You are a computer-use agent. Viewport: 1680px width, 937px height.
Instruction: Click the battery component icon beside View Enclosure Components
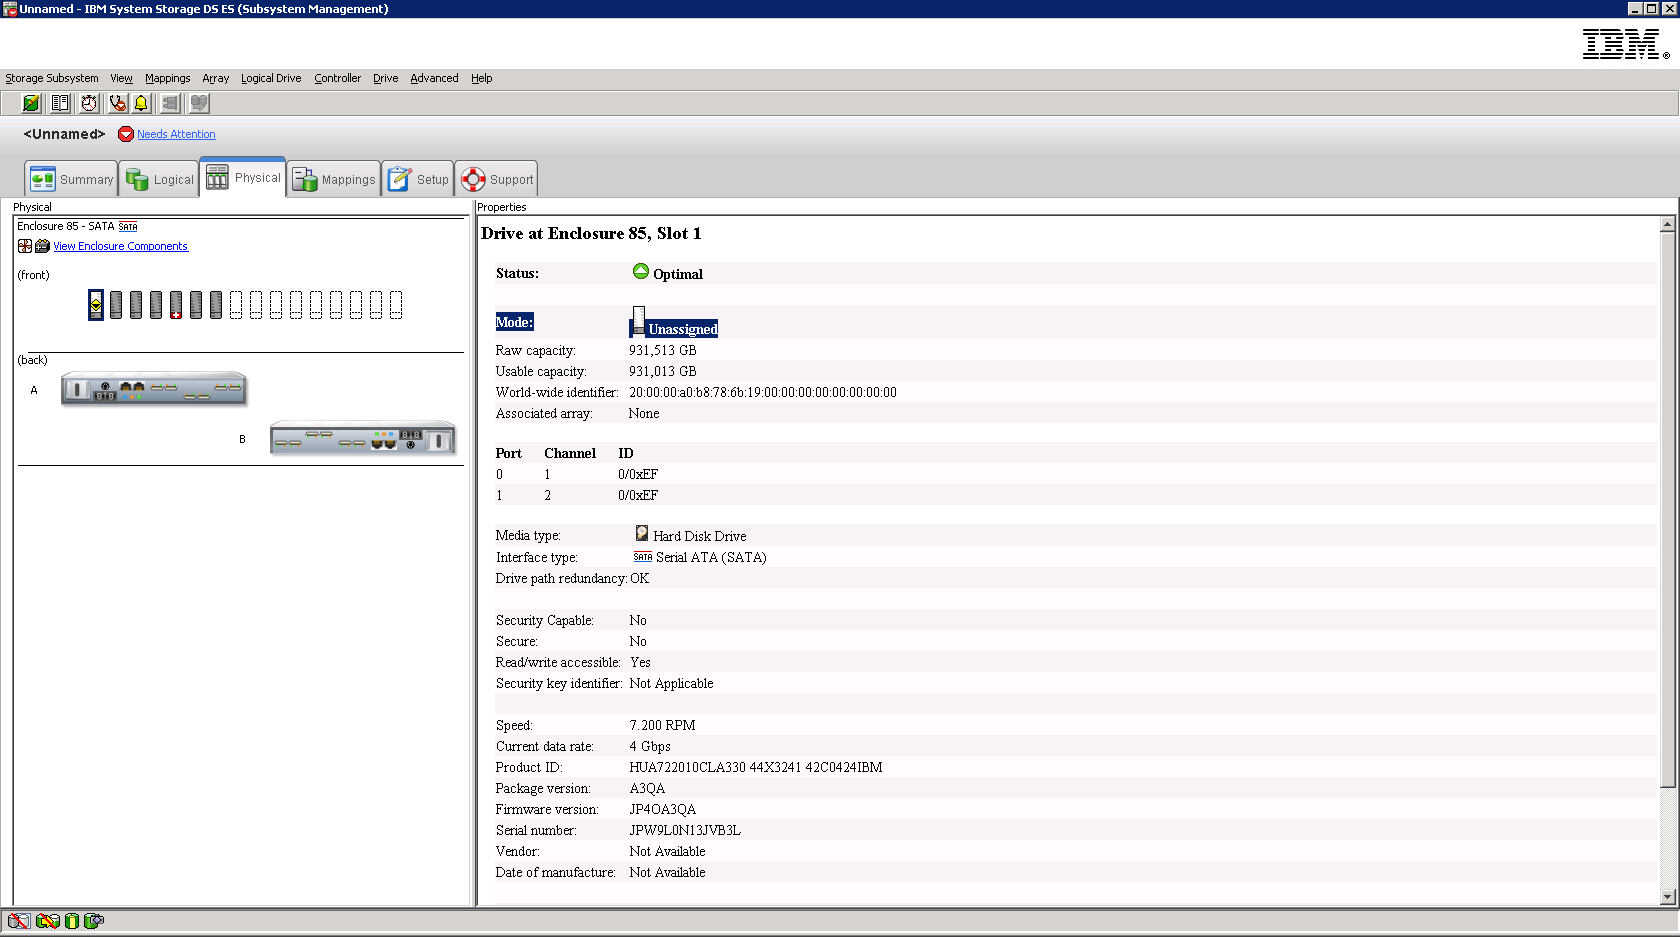pyautogui.click(x=42, y=246)
